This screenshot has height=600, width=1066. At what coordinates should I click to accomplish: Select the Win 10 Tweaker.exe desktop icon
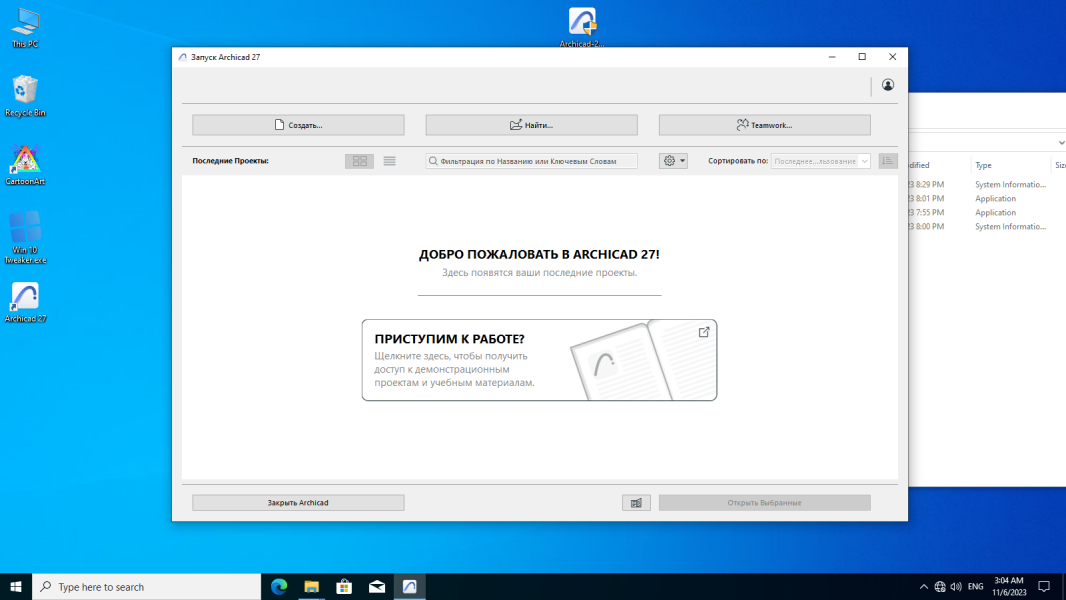[25, 237]
